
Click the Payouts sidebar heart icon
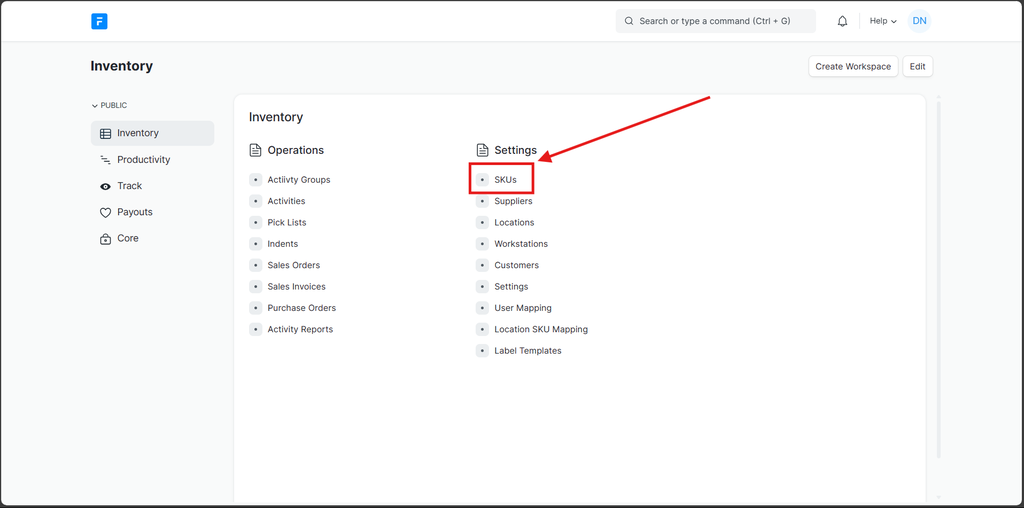coord(105,213)
